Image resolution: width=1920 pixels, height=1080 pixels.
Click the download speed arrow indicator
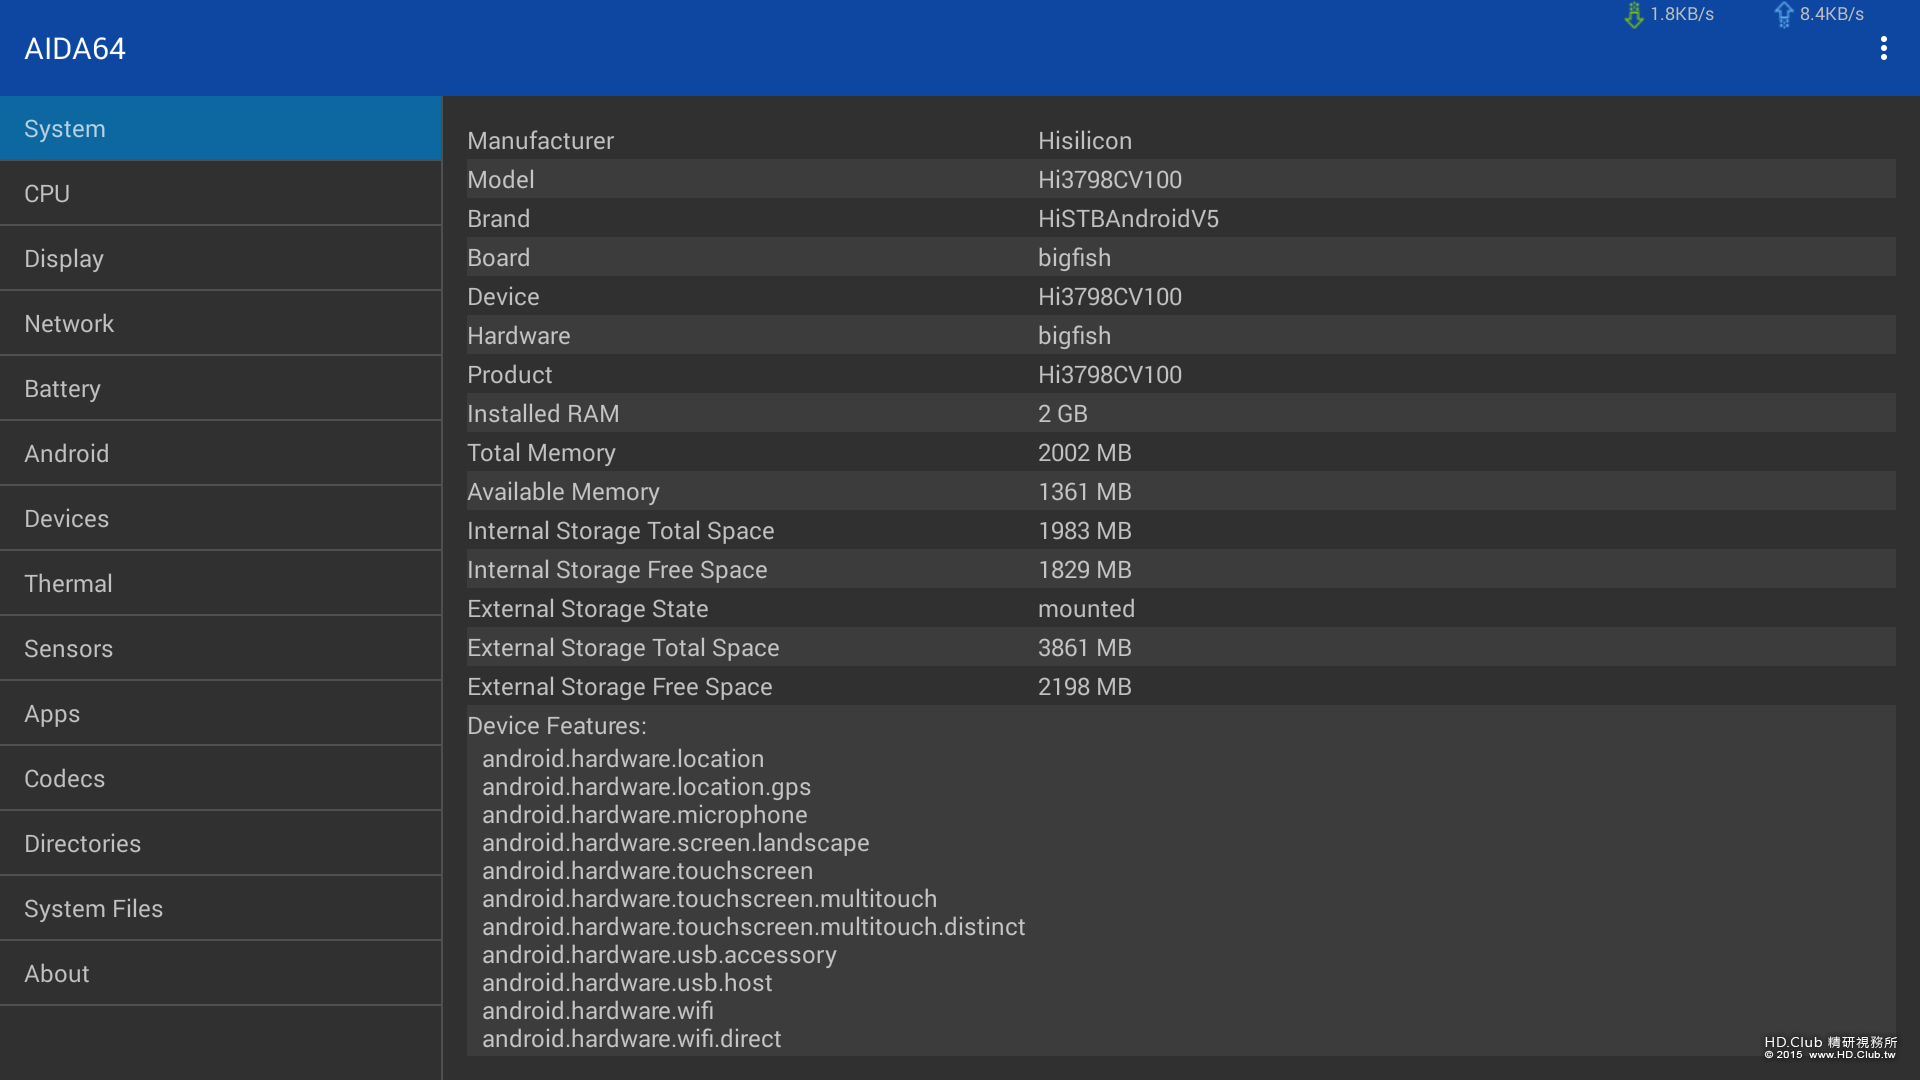point(1634,15)
